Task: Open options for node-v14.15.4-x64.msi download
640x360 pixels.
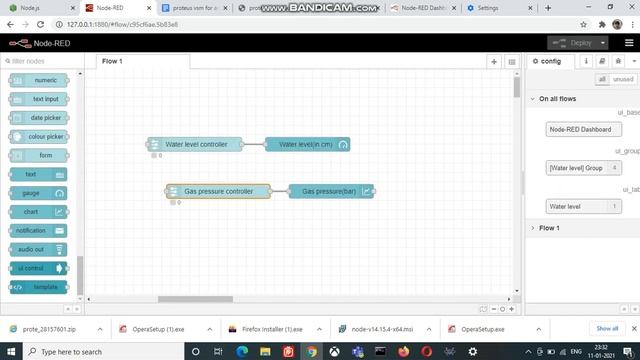Action: pyautogui.click(x=429, y=329)
